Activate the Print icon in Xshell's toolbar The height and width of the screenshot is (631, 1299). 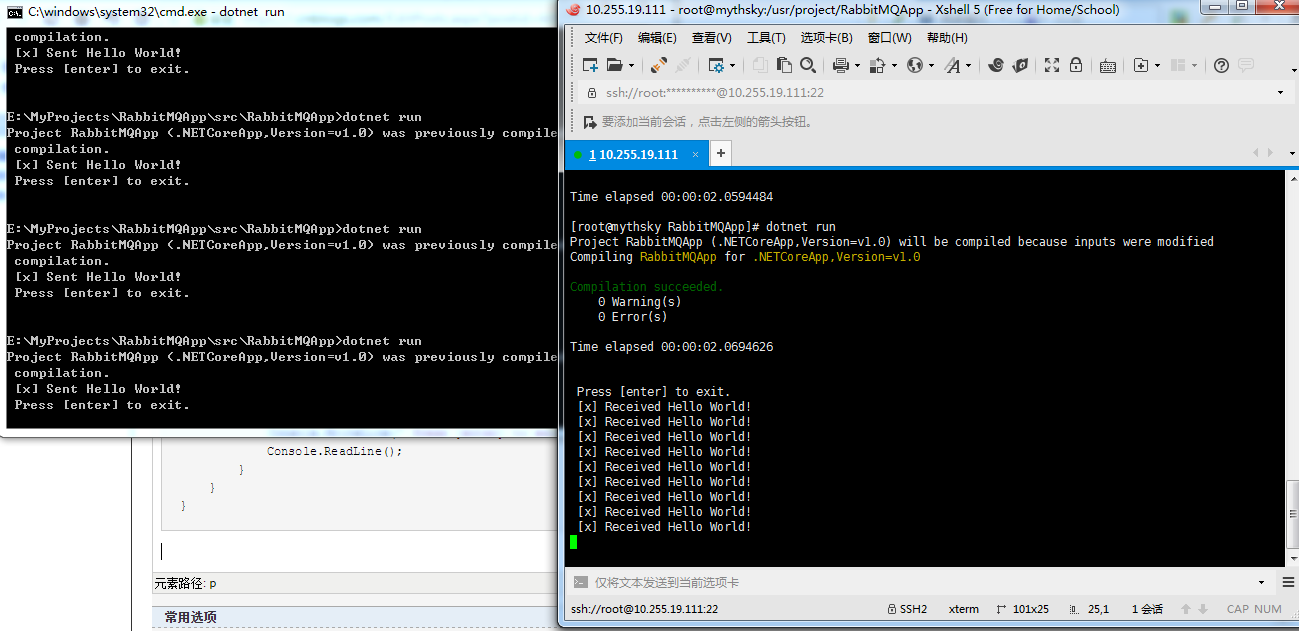click(841, 64)
